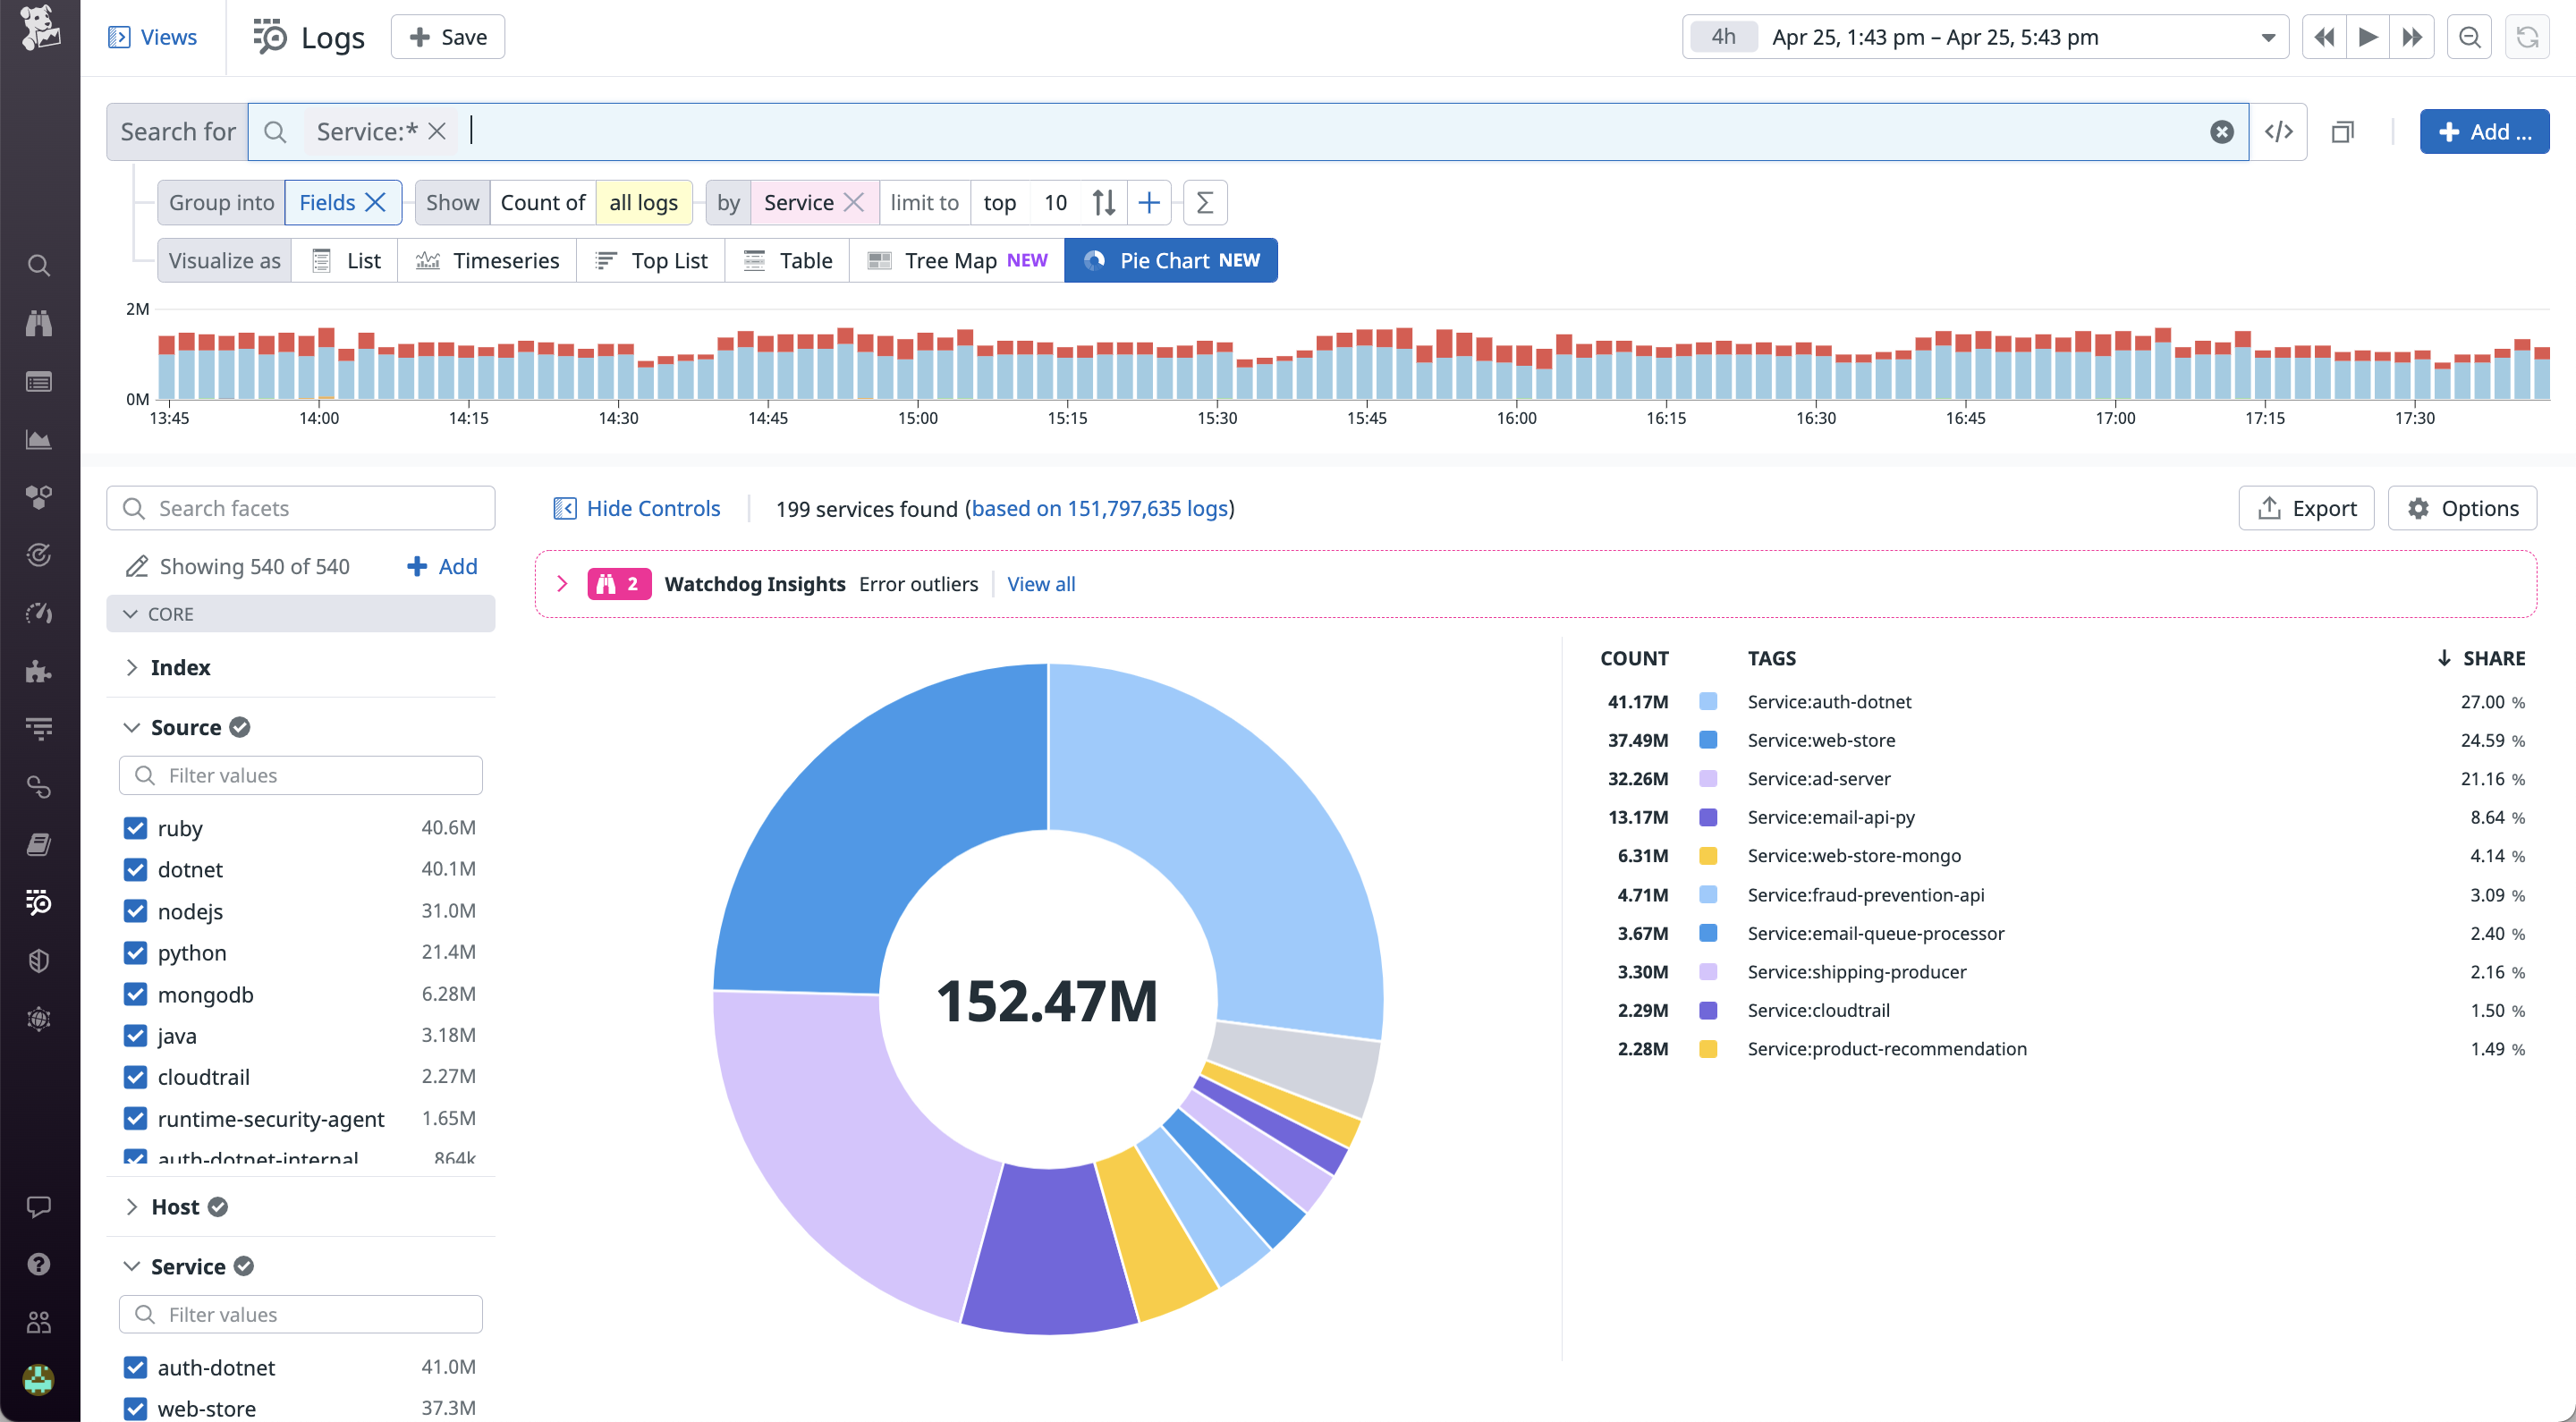Open the Security shield icon in sidebar
2576x1422 pixels.
39,960
